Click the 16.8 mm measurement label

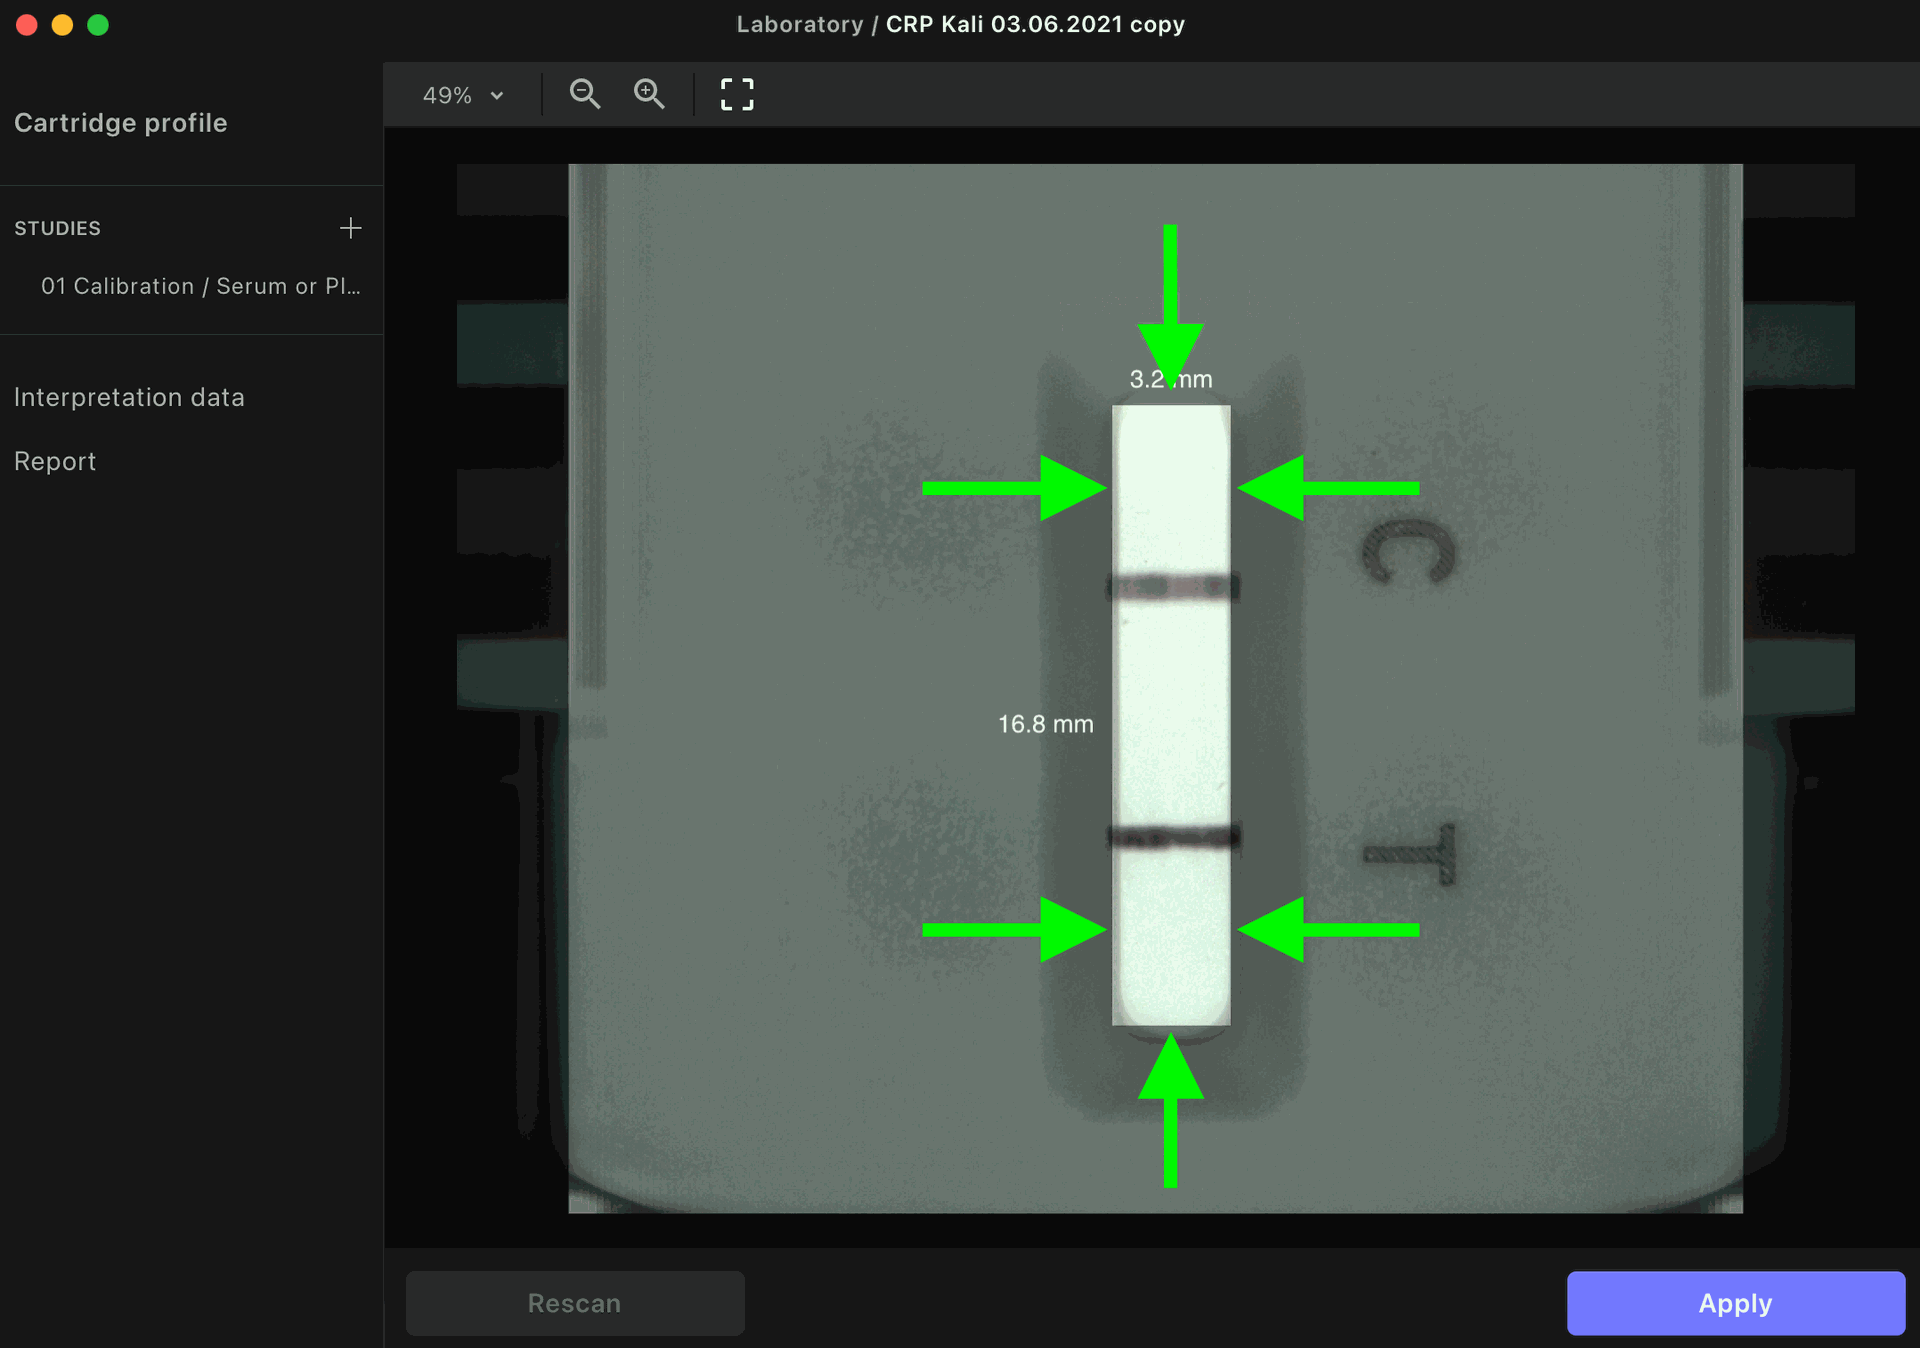1045,724
